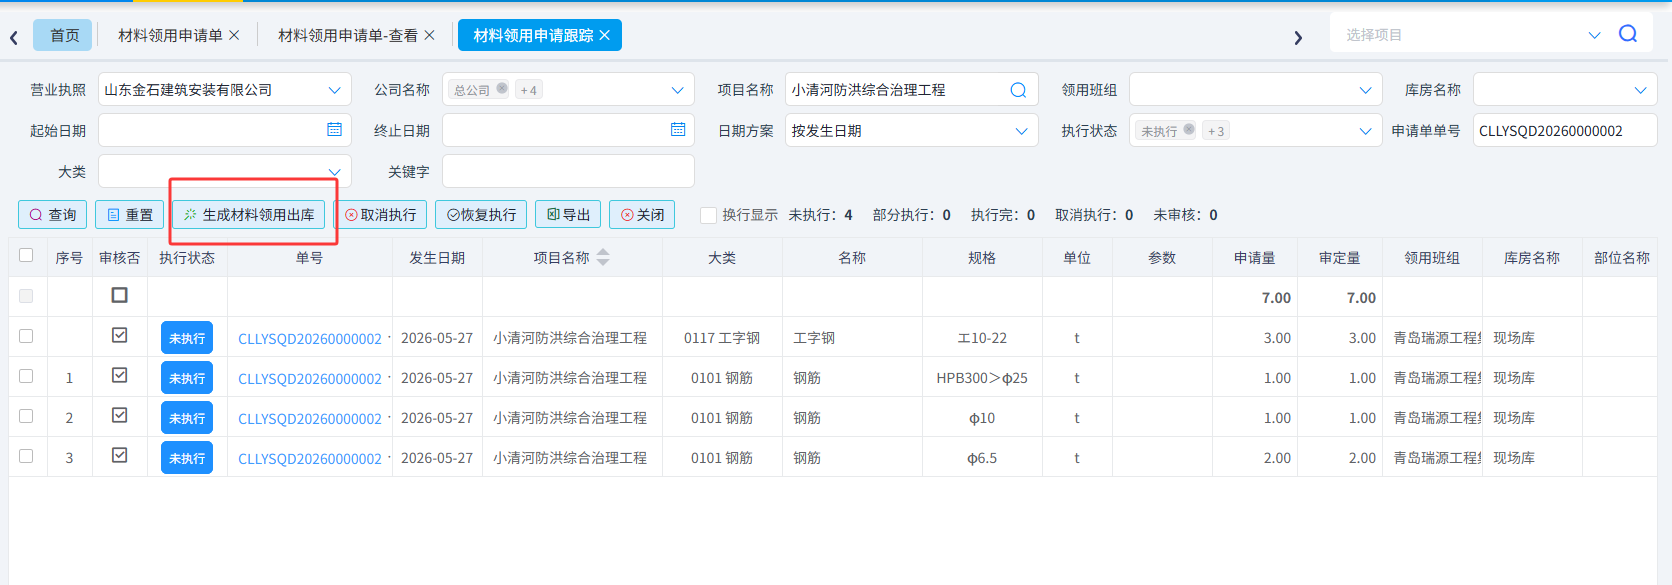Image resolution: width=1672 pixels, height=585 pixels.
Task: Open the 选择项目 dropdown at top right
Action: pyautogui.click(x=1595, y=35)
